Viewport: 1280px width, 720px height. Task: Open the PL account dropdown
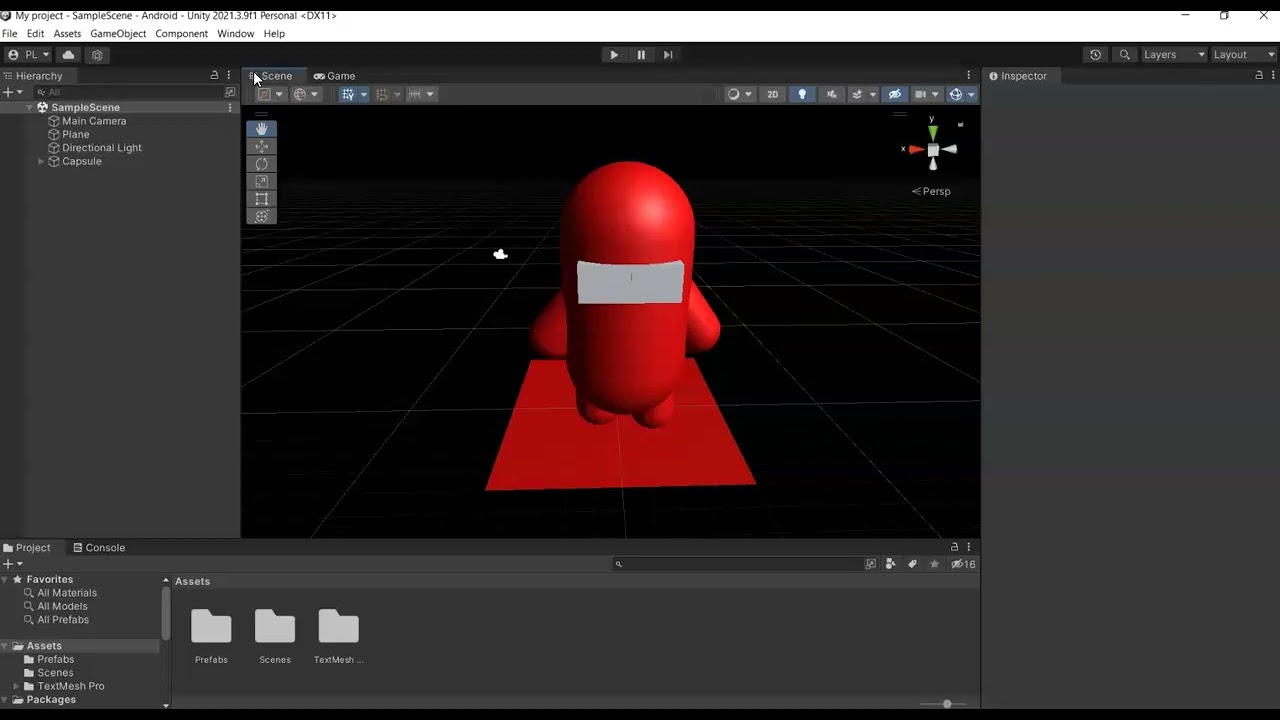[29, 55]
